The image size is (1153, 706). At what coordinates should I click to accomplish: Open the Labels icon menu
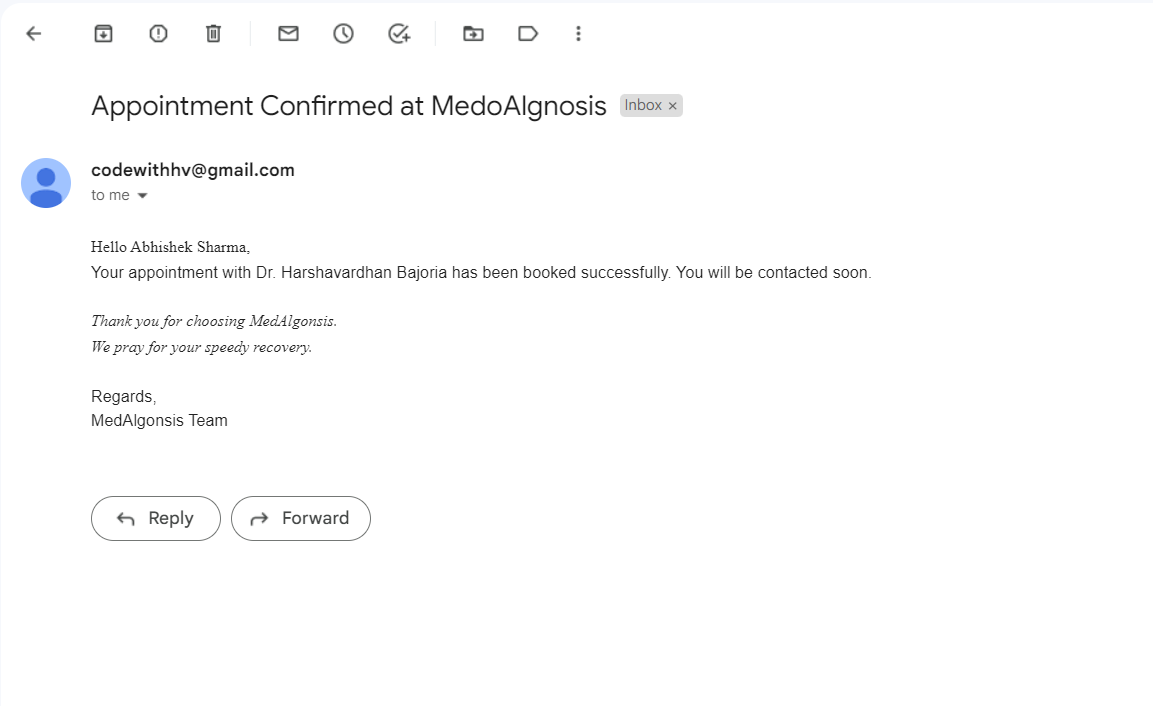[x=528, y=34]
